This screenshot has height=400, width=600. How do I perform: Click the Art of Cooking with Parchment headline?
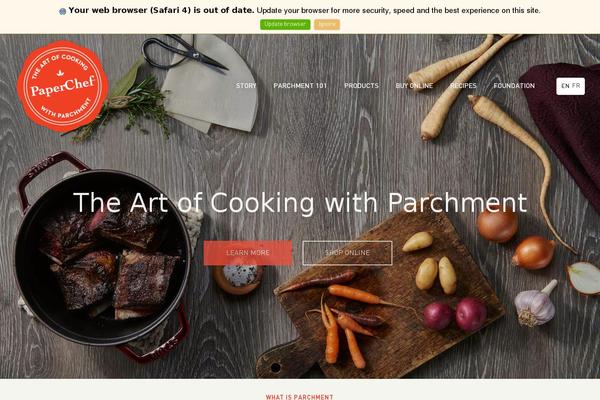(x=300, y=202)
